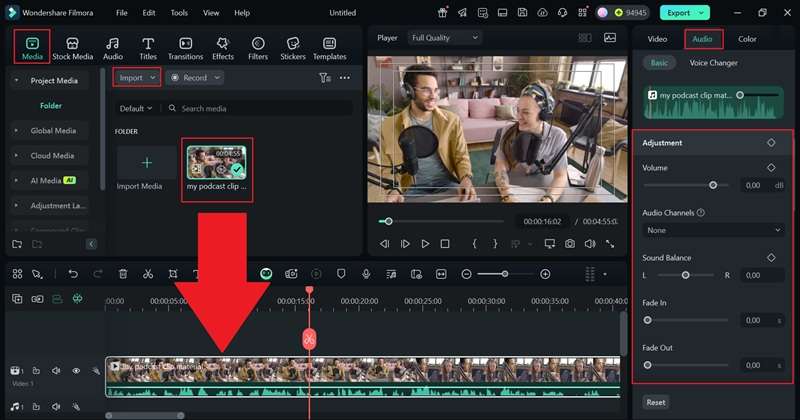
Task: Zoom out the timeline with minus icon
Action: 466,274
